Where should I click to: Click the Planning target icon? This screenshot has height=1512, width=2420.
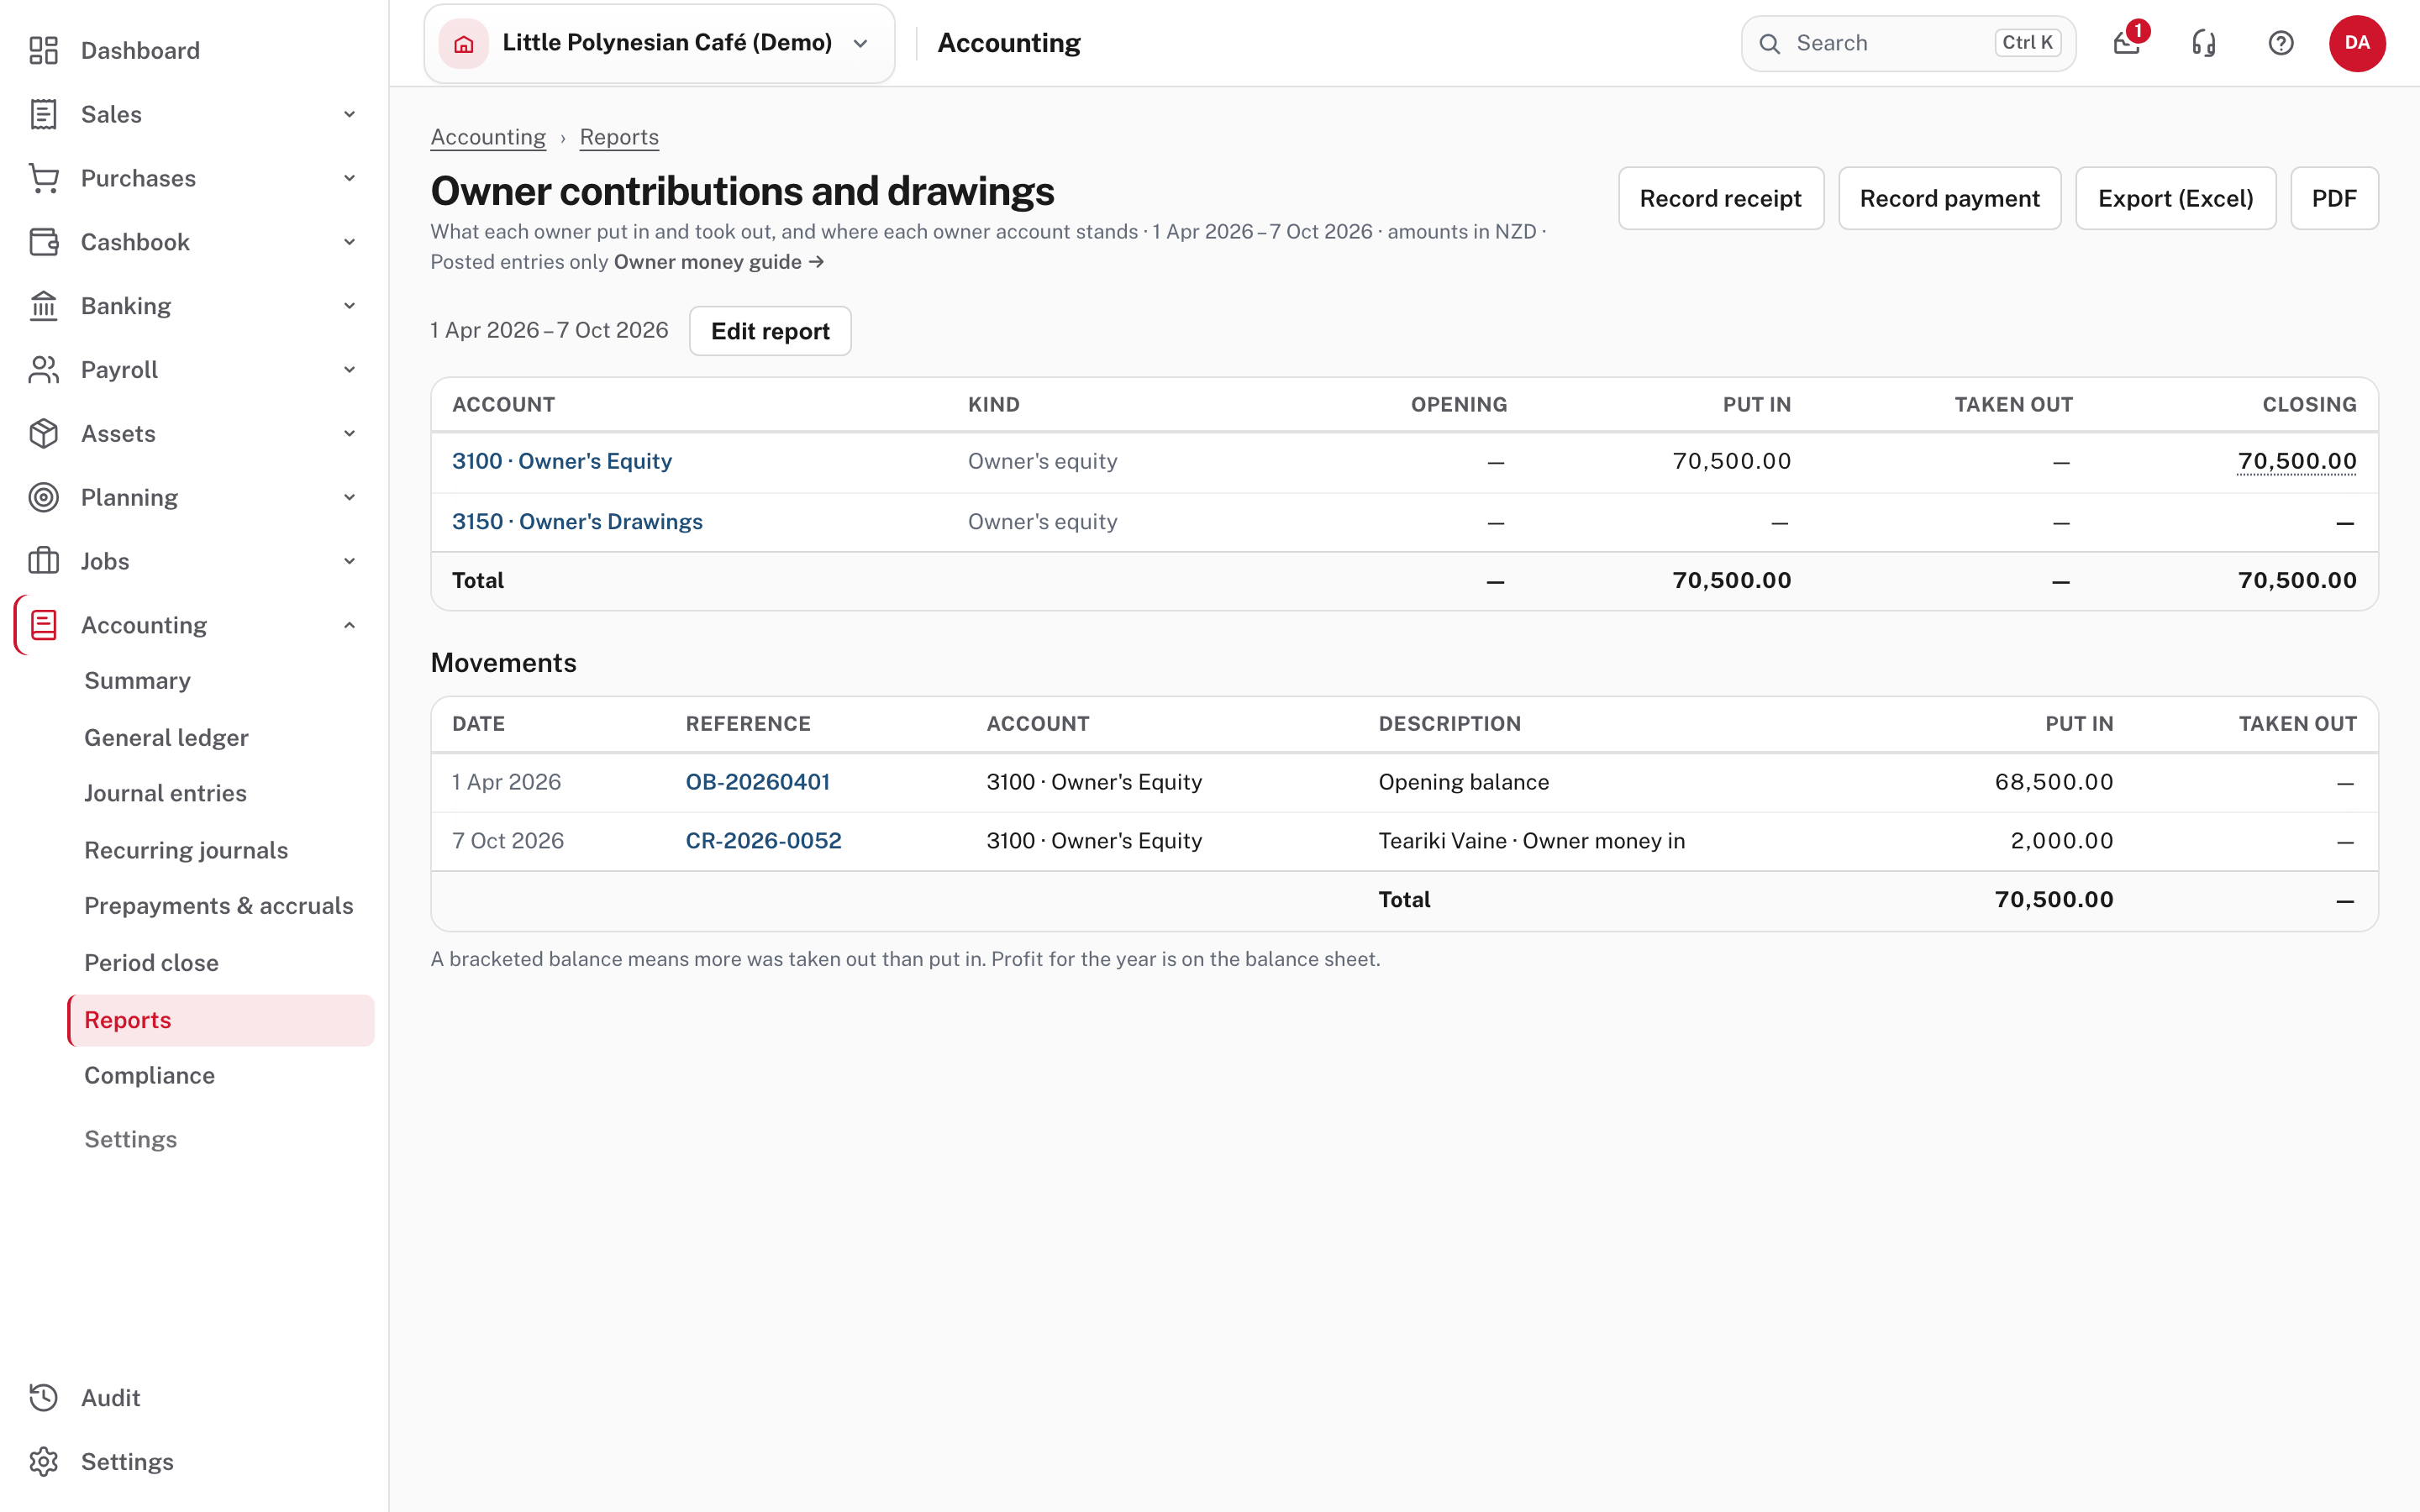point(44,497)
